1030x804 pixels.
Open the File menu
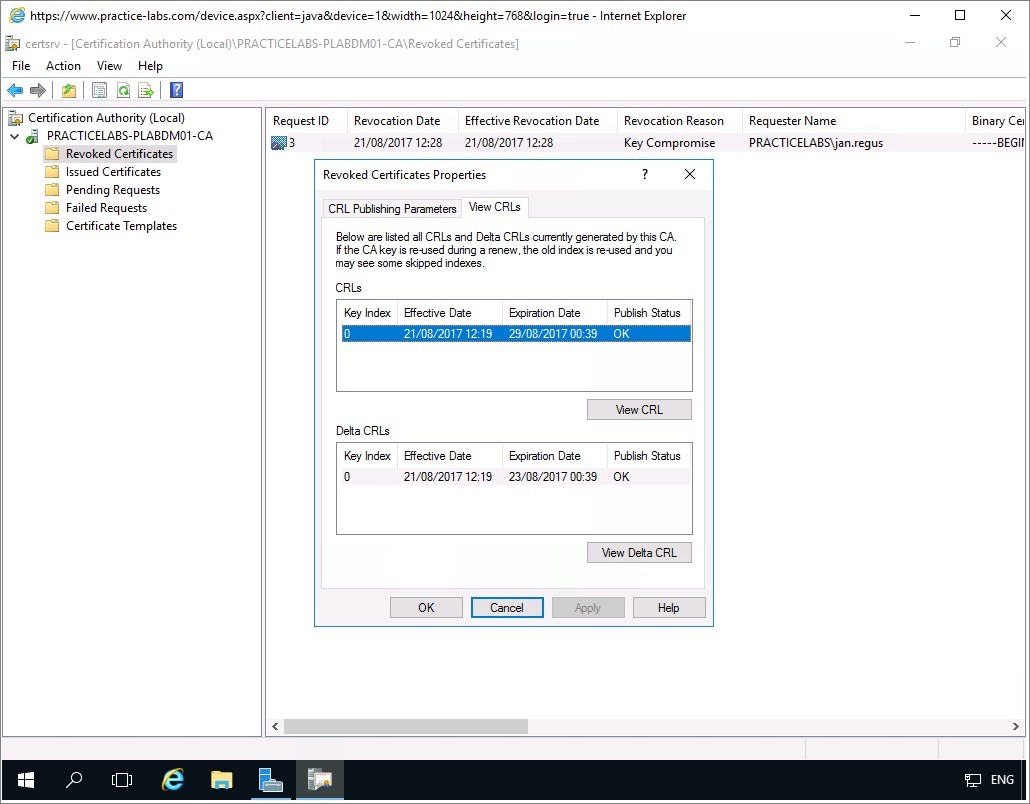click(x=21, y=66)
